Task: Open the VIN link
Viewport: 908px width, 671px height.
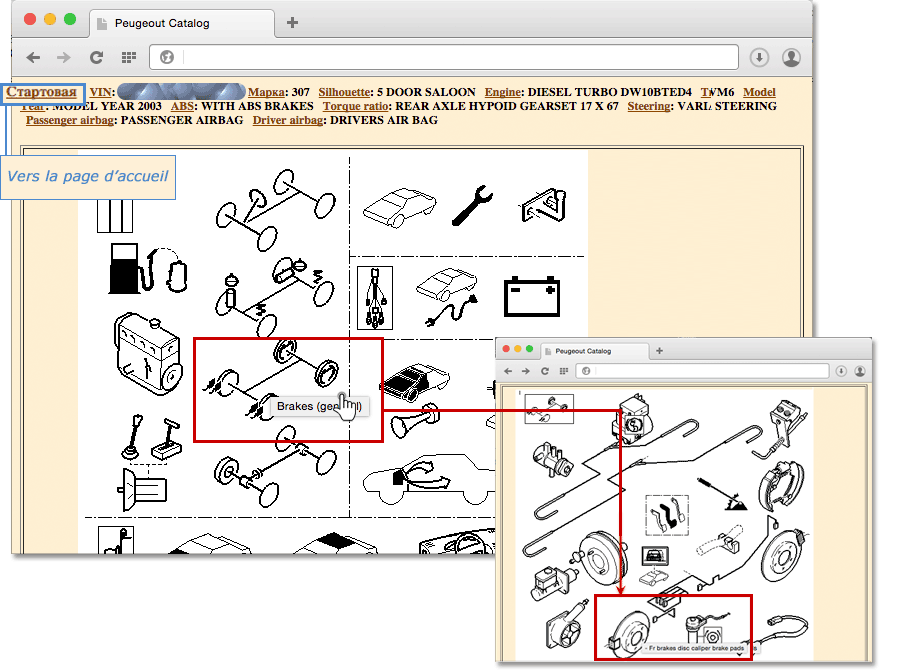Action: coord(100,92)
